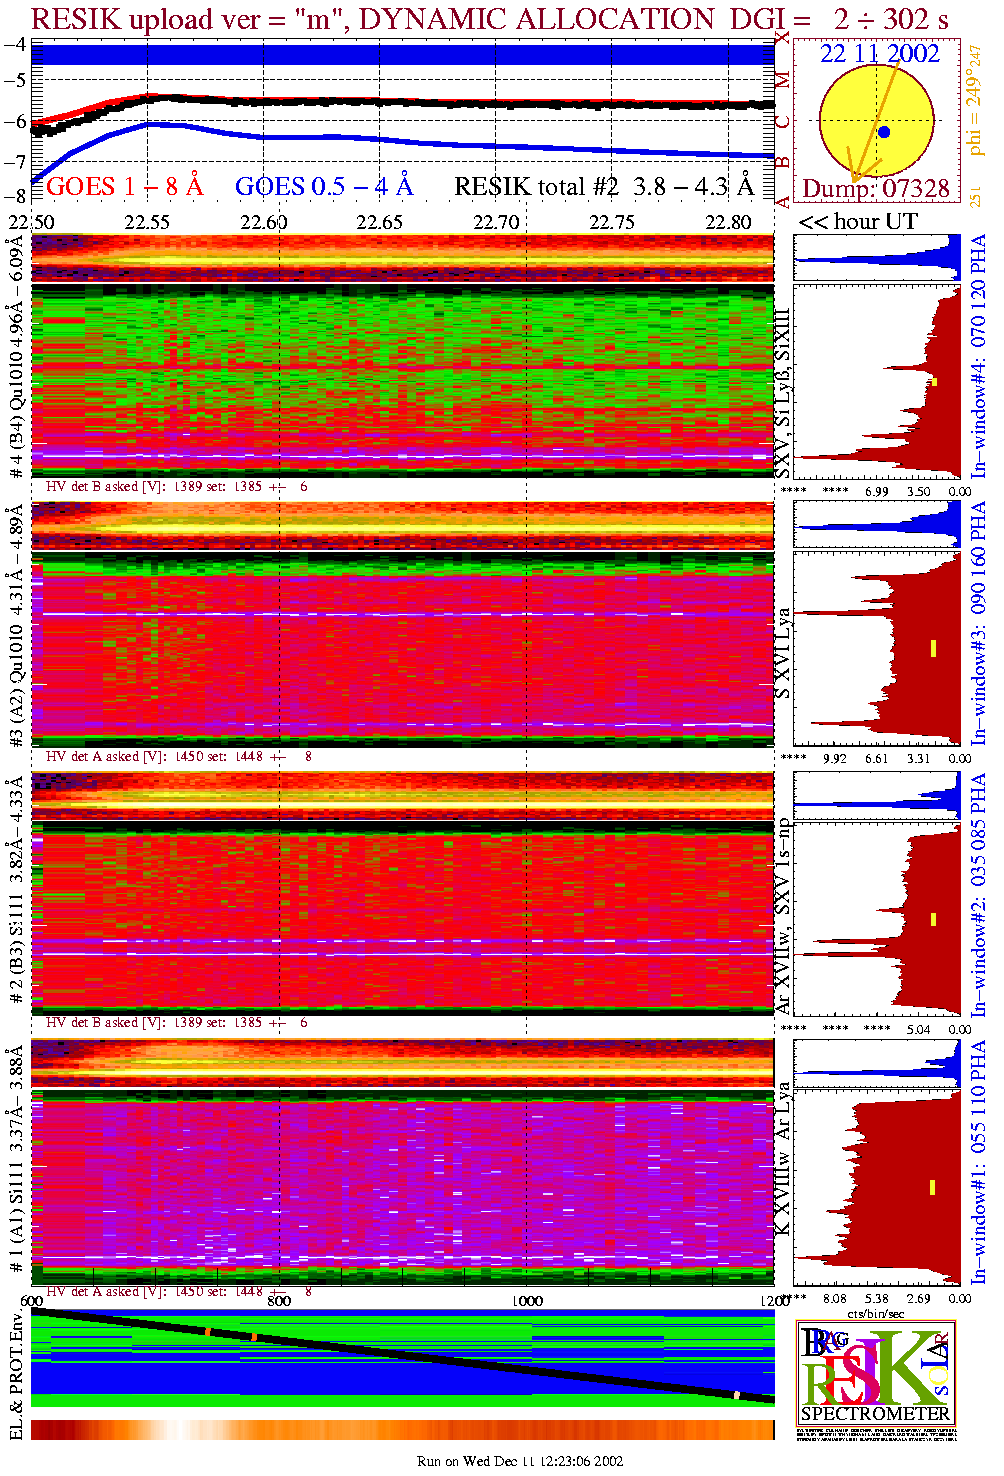1004x1476 pixels.
Task: Click the "<< hour UT" axis label
Action: 858,222
